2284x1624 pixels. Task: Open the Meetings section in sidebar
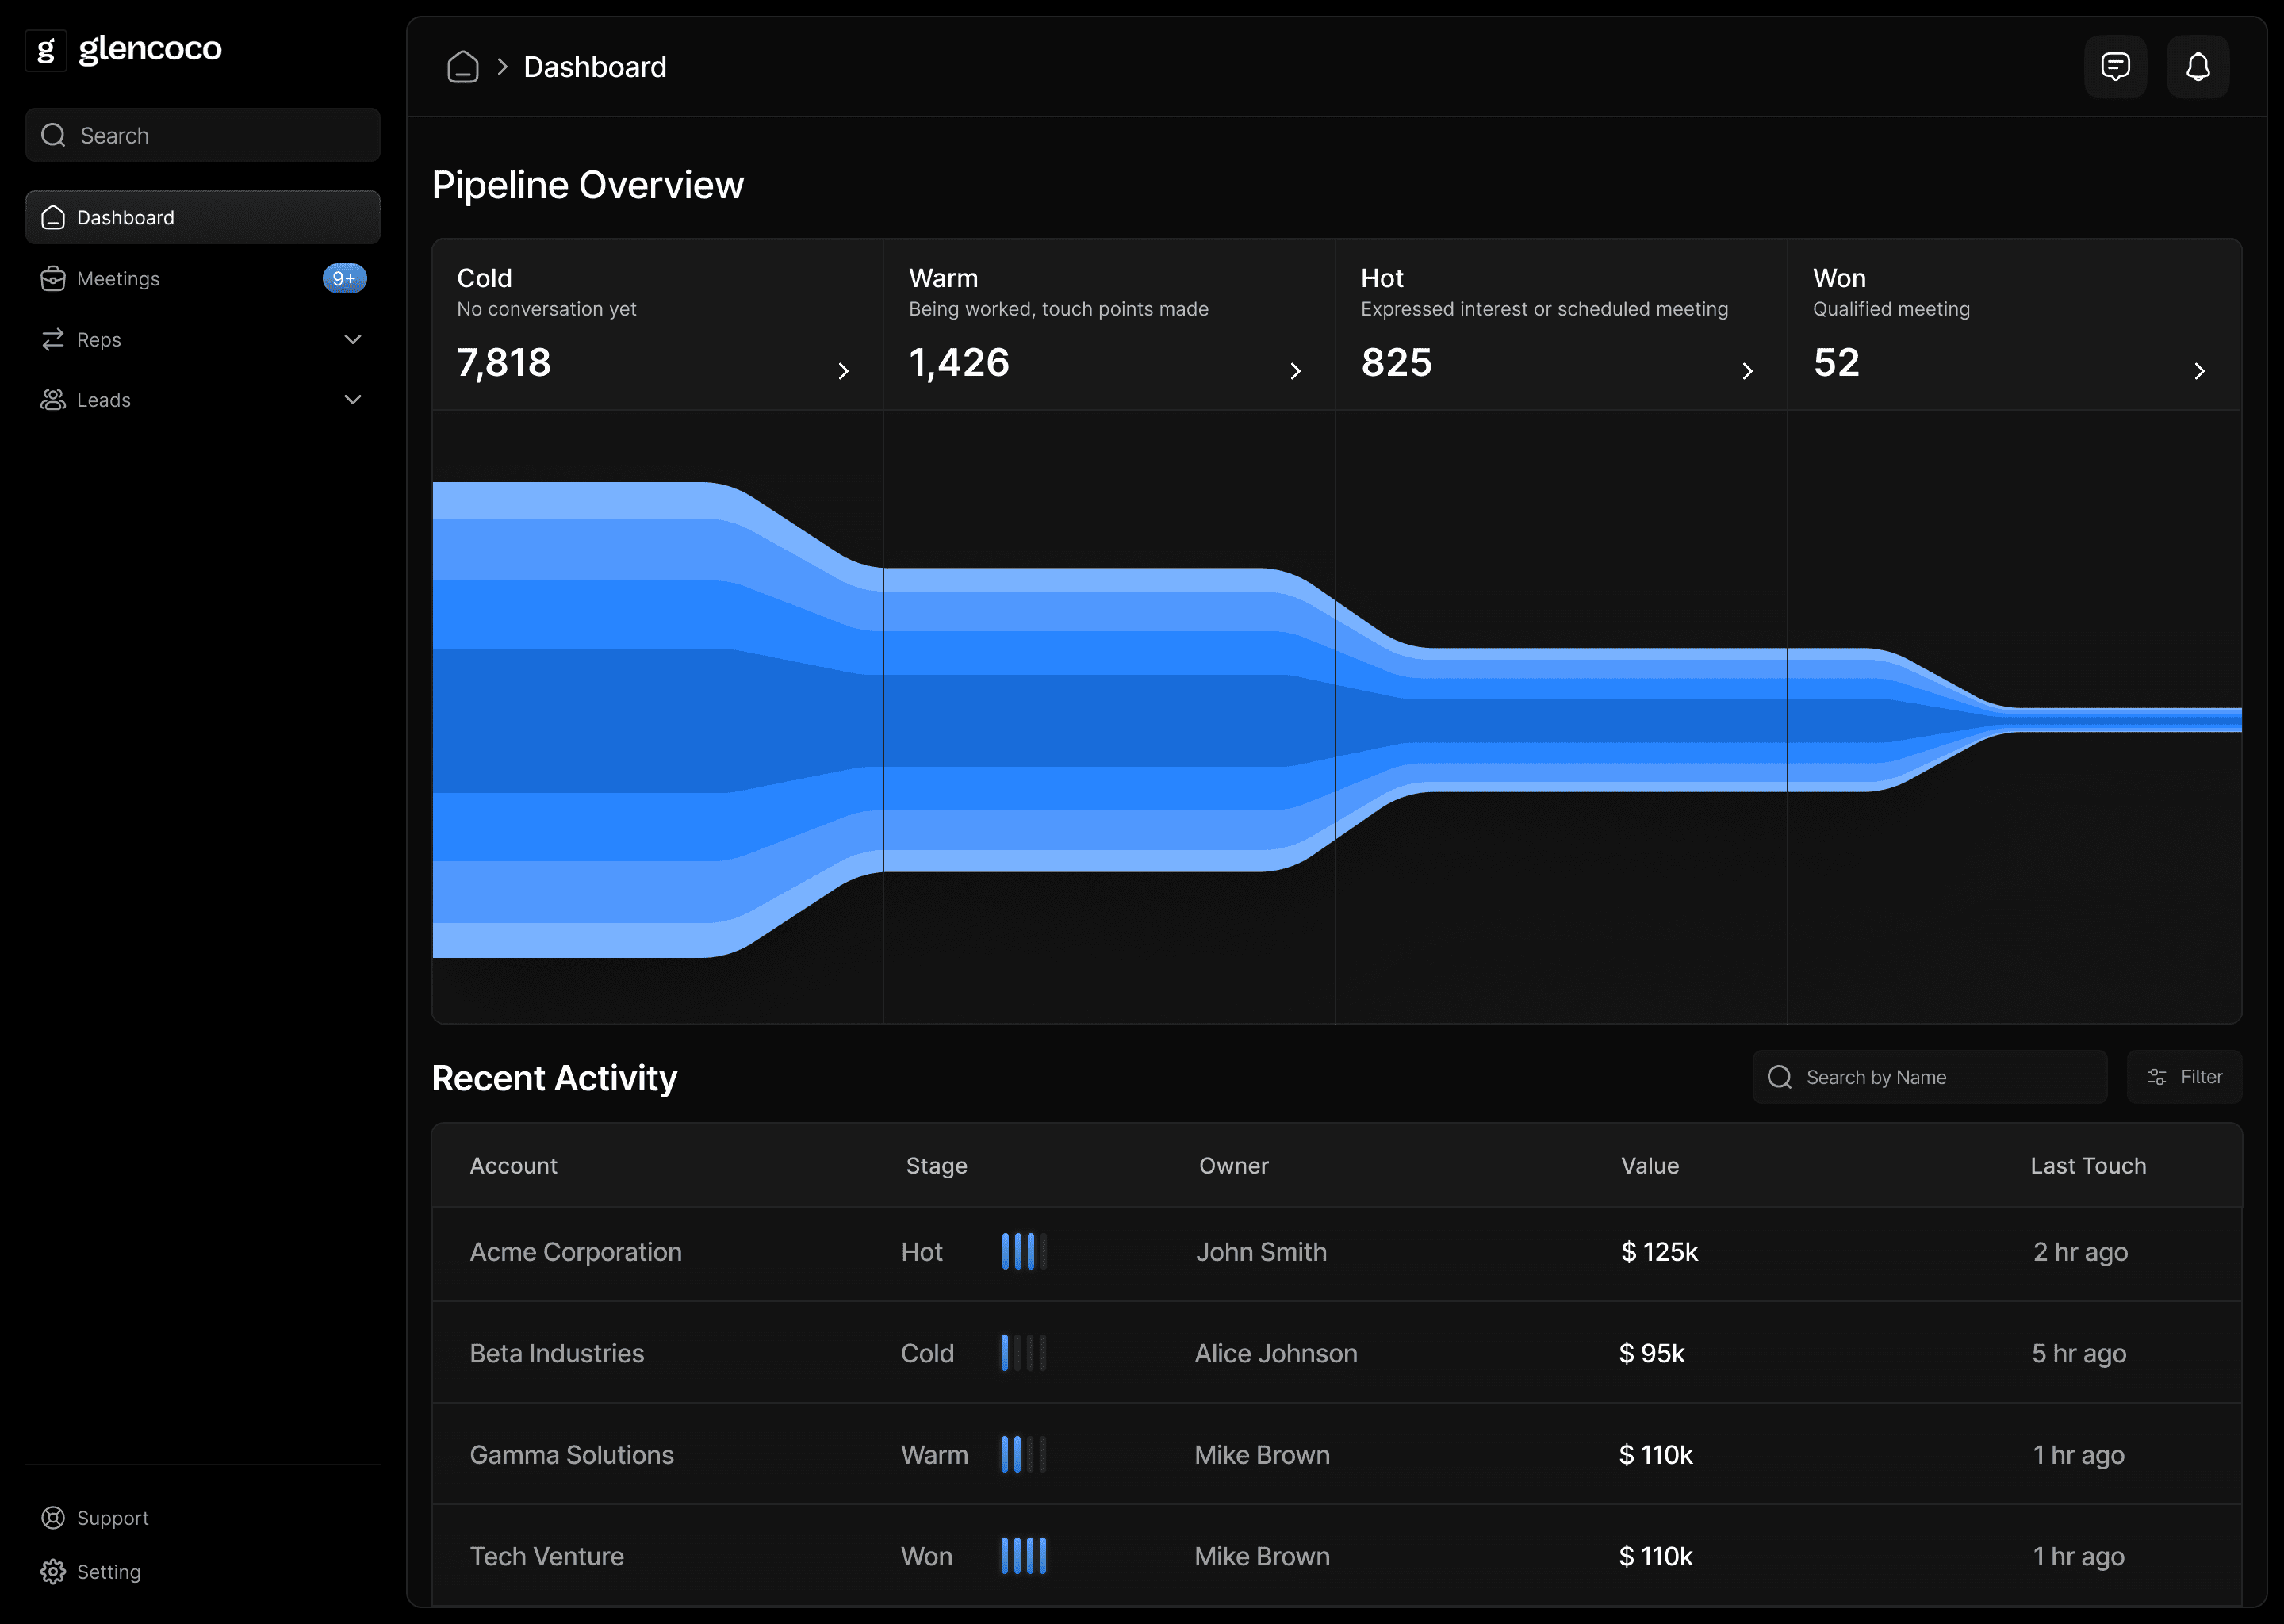click(117, 278)
